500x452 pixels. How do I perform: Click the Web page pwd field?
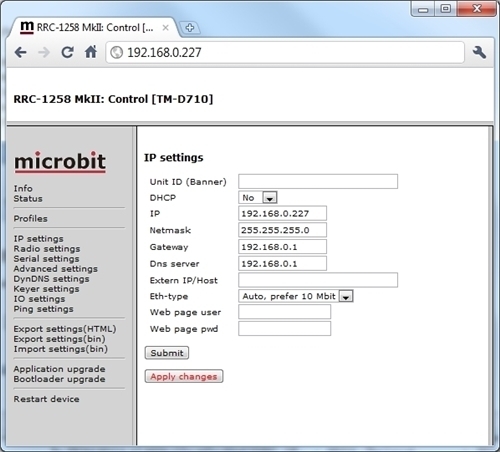tap(284, 329)
